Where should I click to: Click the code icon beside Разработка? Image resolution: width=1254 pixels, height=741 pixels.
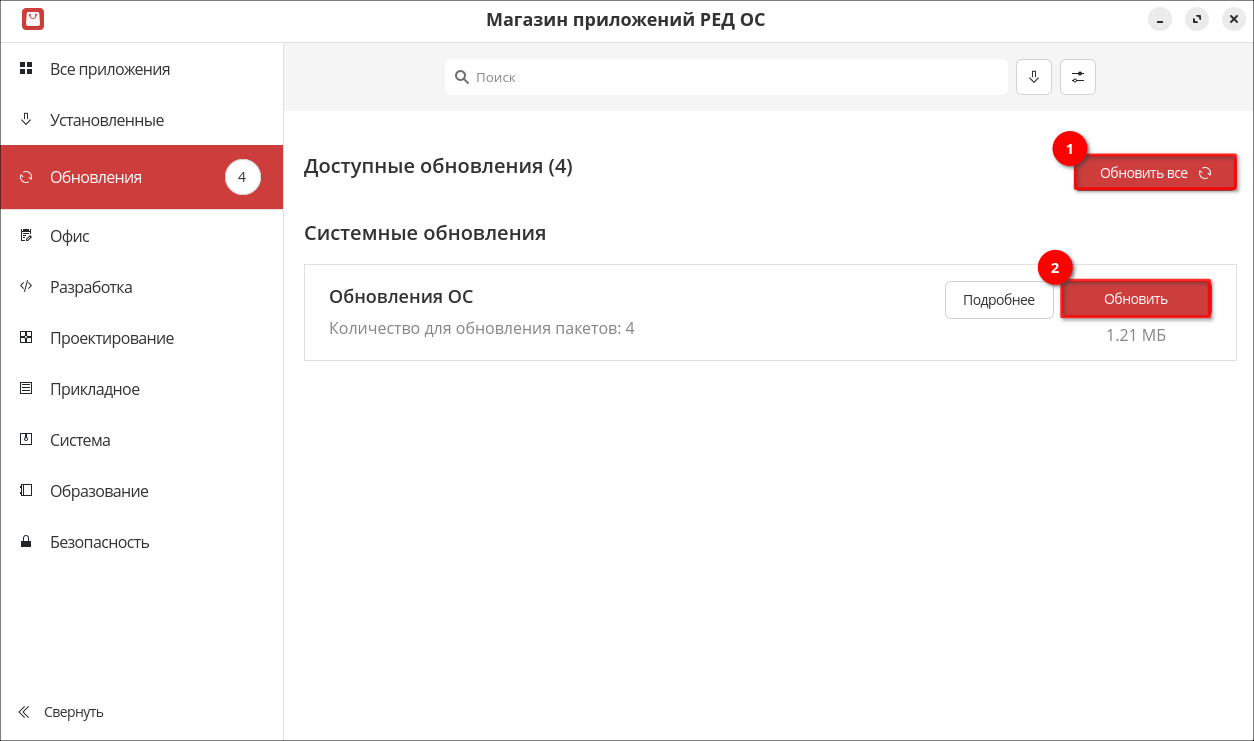tap(27, 287)
